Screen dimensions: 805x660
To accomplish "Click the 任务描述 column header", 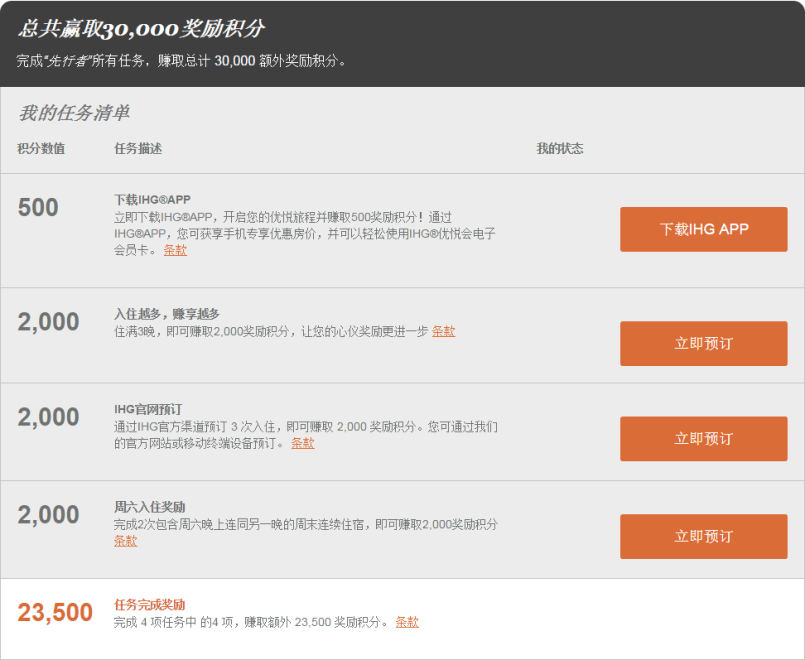I will click(x=138, y=149).
